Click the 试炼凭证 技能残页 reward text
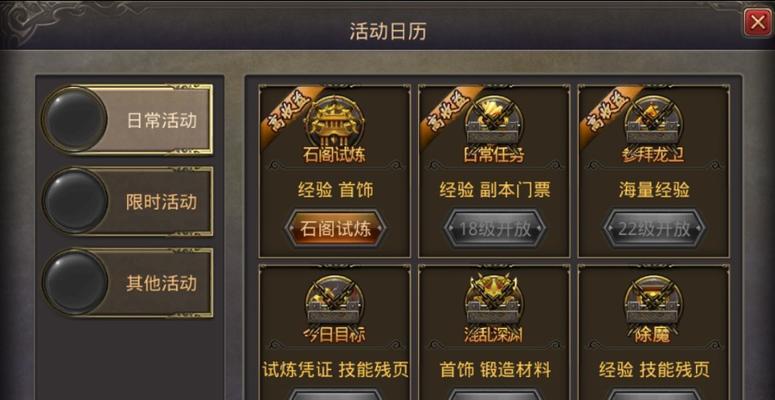Image resolution: width=775 pixels, height=400 pixels. point(335,370)
